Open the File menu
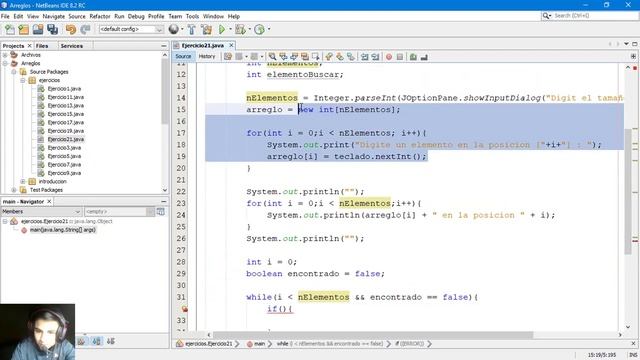Image resolution: width=640 pixels, height=360 pixels. [x=5, y=16]
